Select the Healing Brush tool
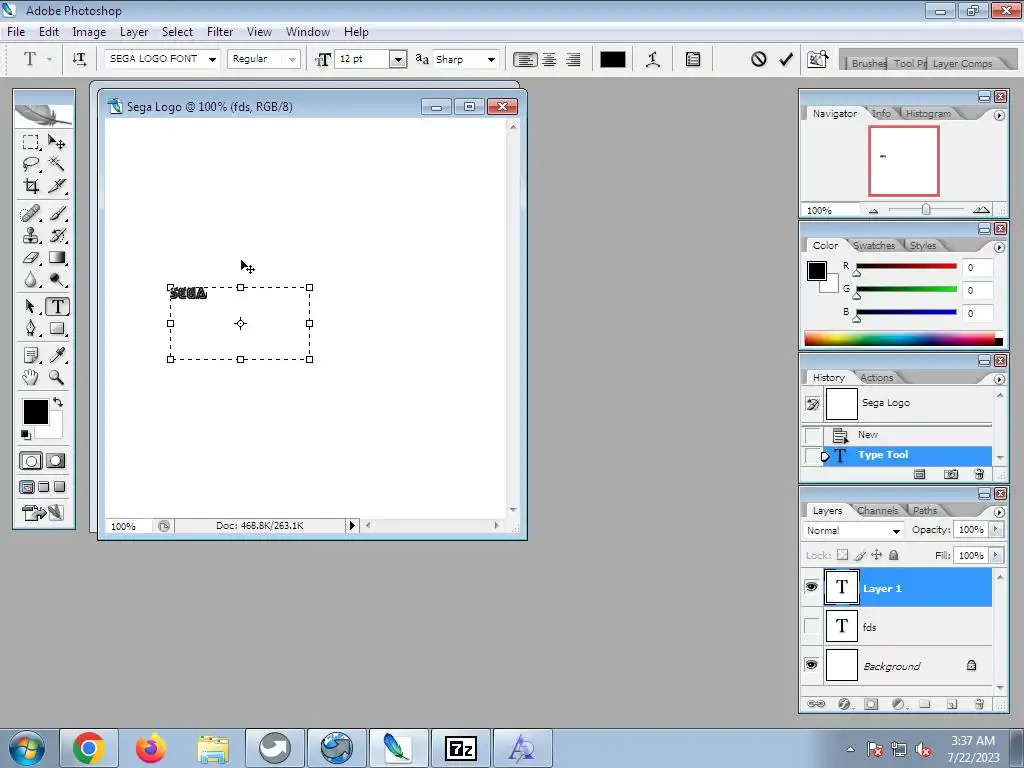Screen dimensions: 1024x768 (x=30, y=214)
